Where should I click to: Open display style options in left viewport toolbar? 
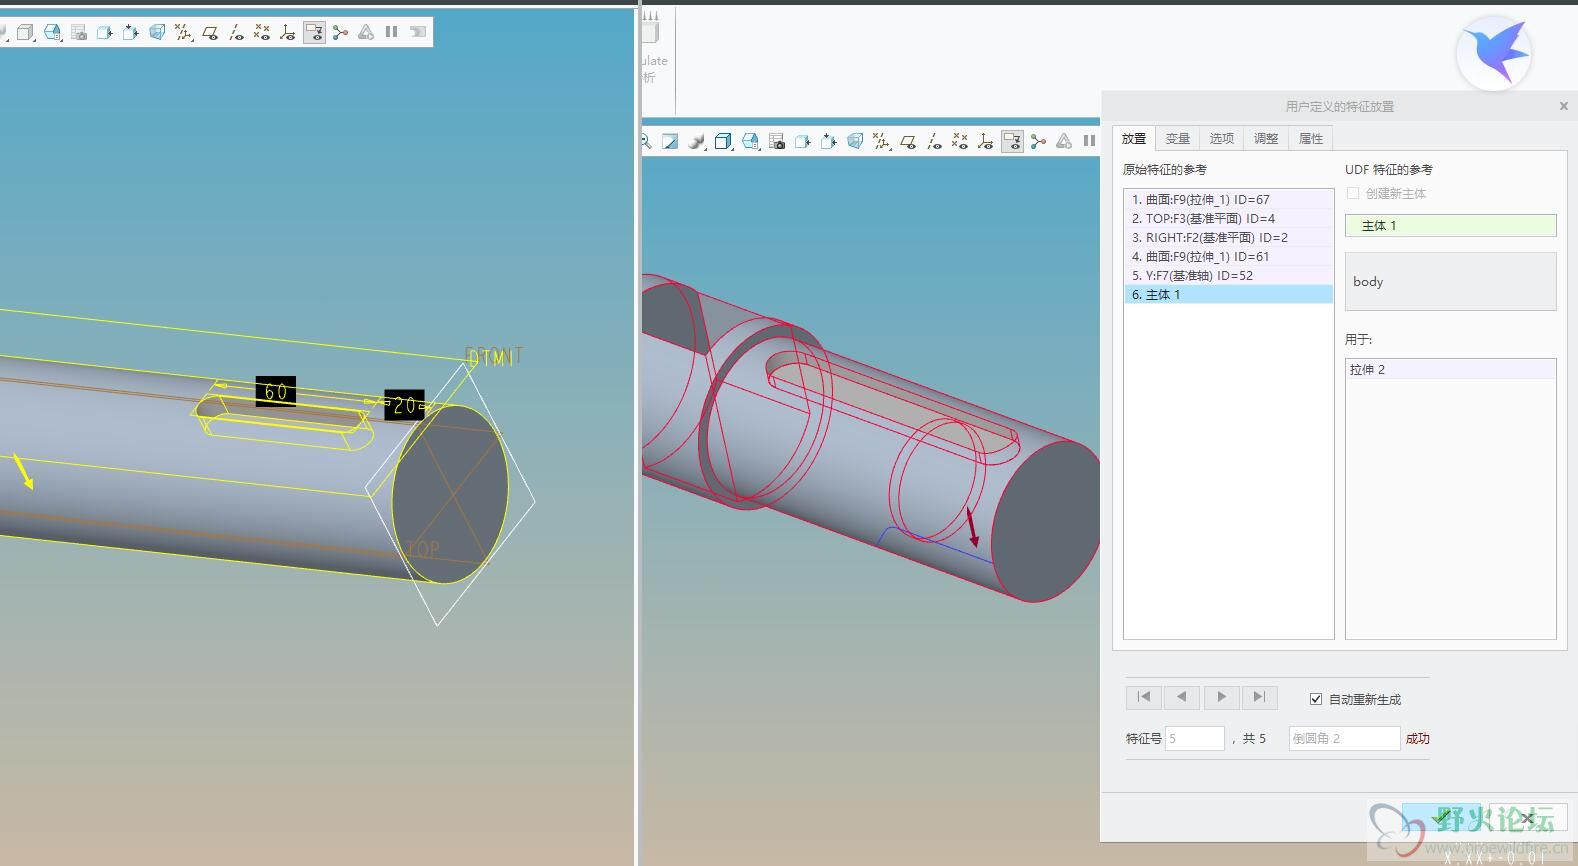[26, 32]
